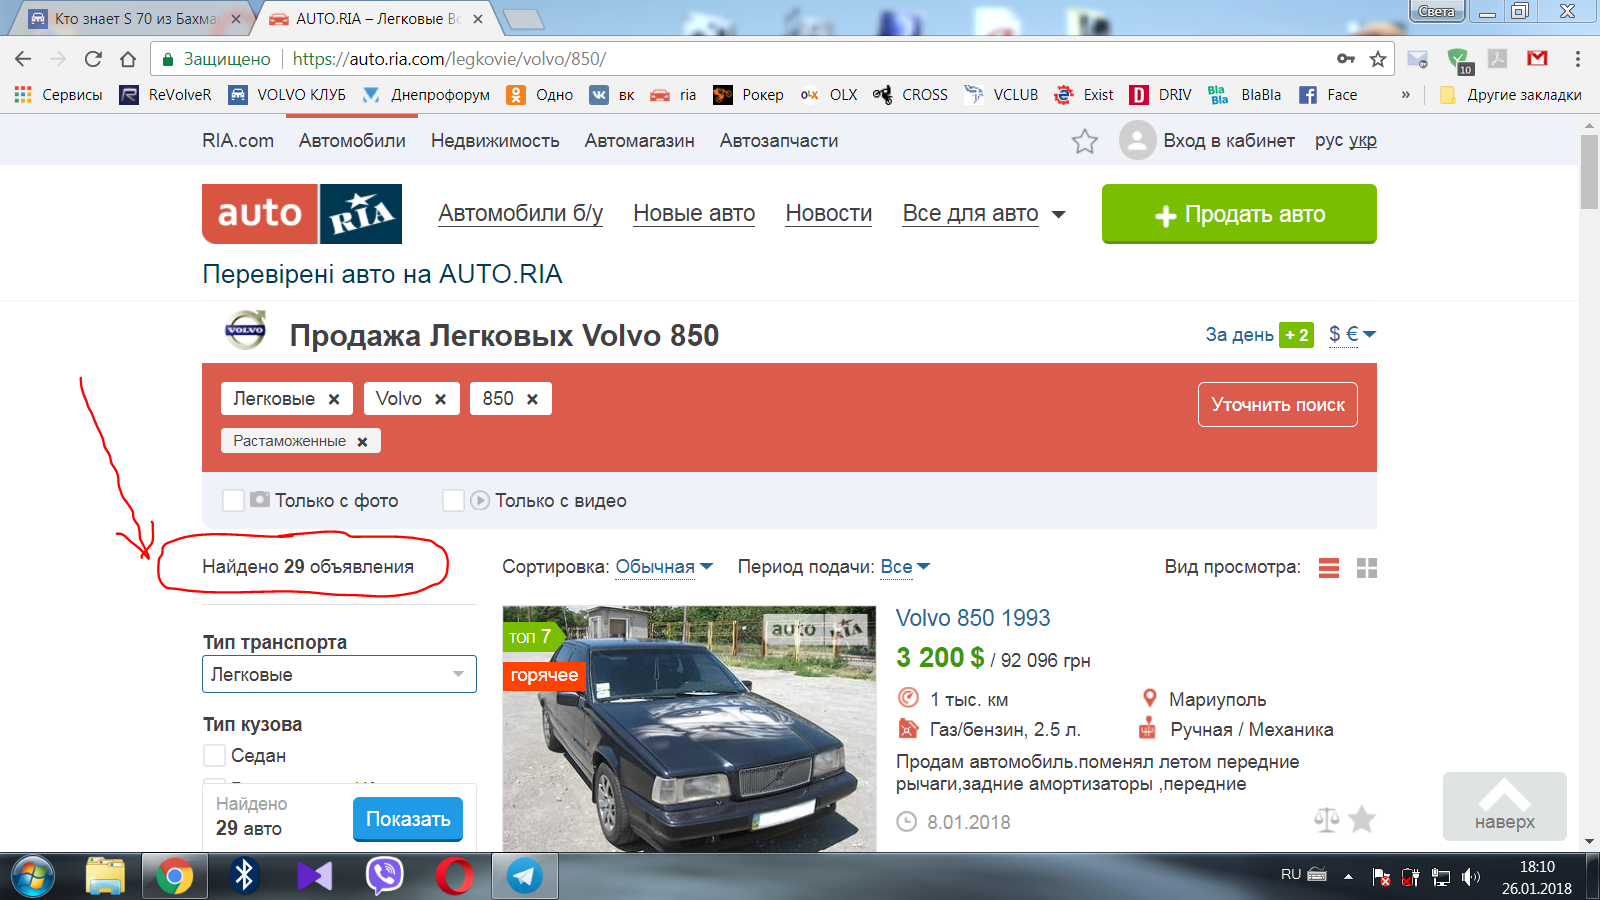Remove the Volvo filter tag
The height and width of the screenshot is (900, 1600).
(440, 399)
